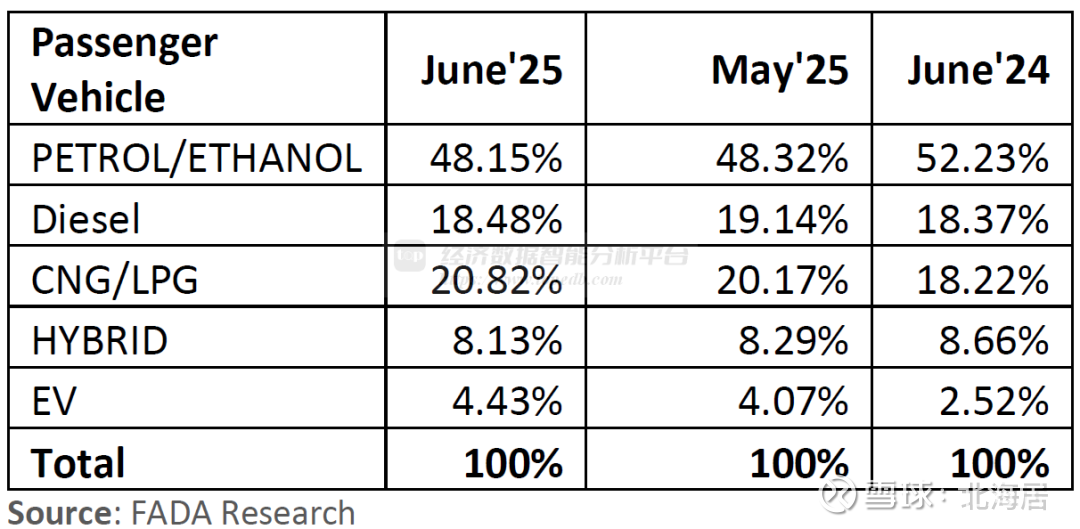1080x529 pixels.
Task: Click the Xueqiu snowball watermark logo
Action: coord(838,493)
